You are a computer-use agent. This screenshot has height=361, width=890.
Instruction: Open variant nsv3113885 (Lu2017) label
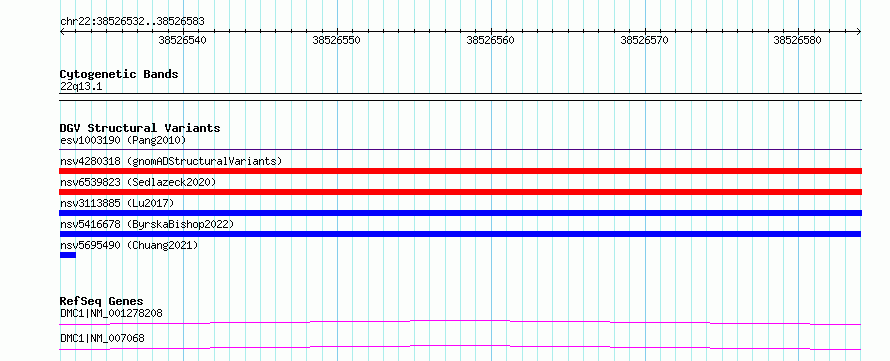coord(117,203)
